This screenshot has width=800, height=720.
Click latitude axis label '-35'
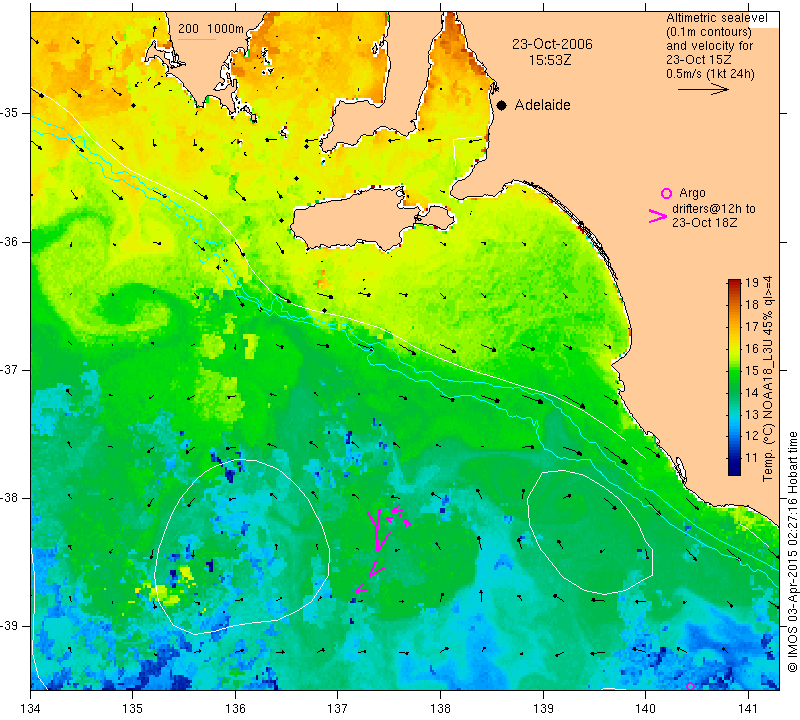click(9, 113)
